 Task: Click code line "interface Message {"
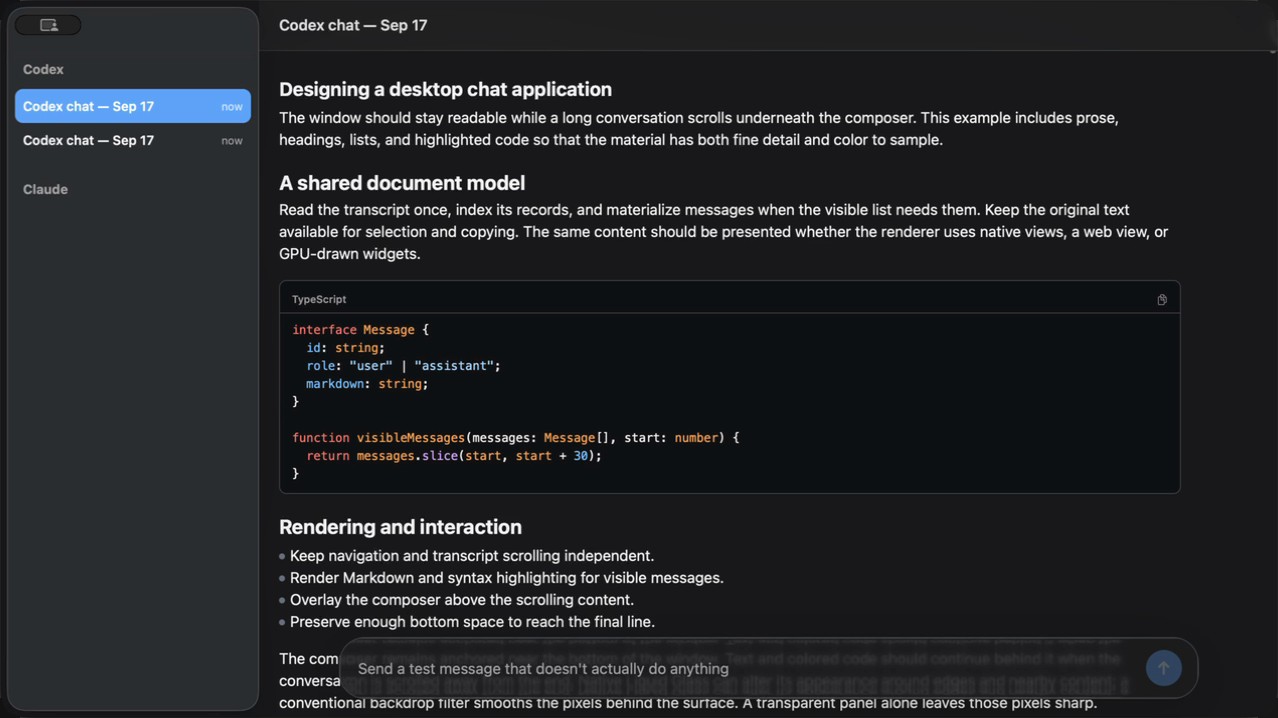tap(360, 330)
